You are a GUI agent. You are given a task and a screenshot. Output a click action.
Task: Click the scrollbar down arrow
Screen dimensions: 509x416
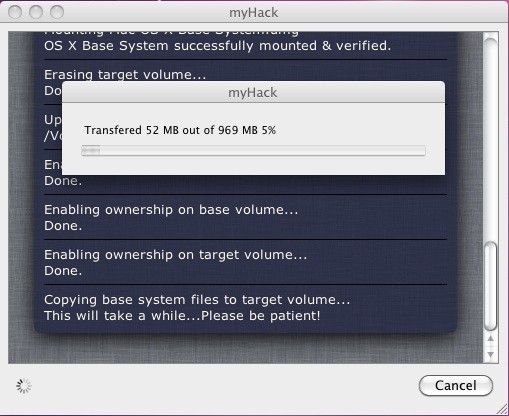pos(490,354)
